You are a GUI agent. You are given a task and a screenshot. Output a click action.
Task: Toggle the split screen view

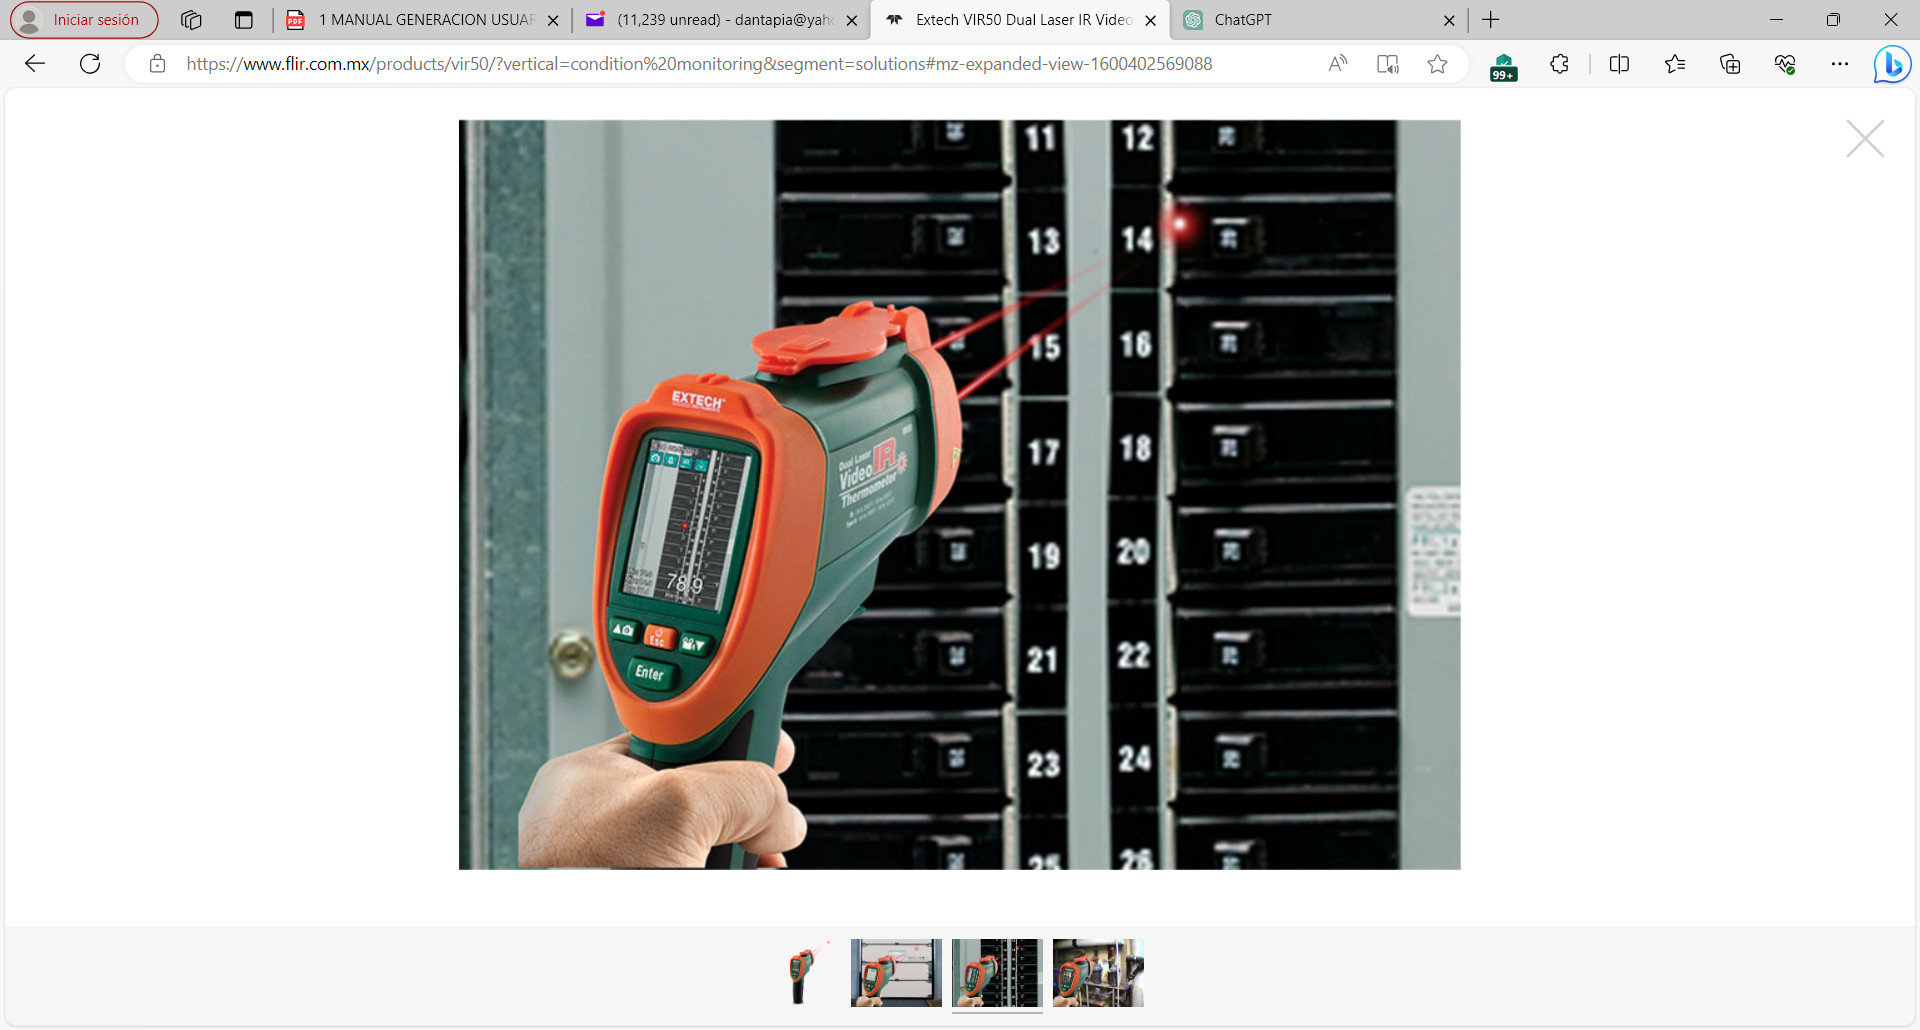pos(1619,64)
